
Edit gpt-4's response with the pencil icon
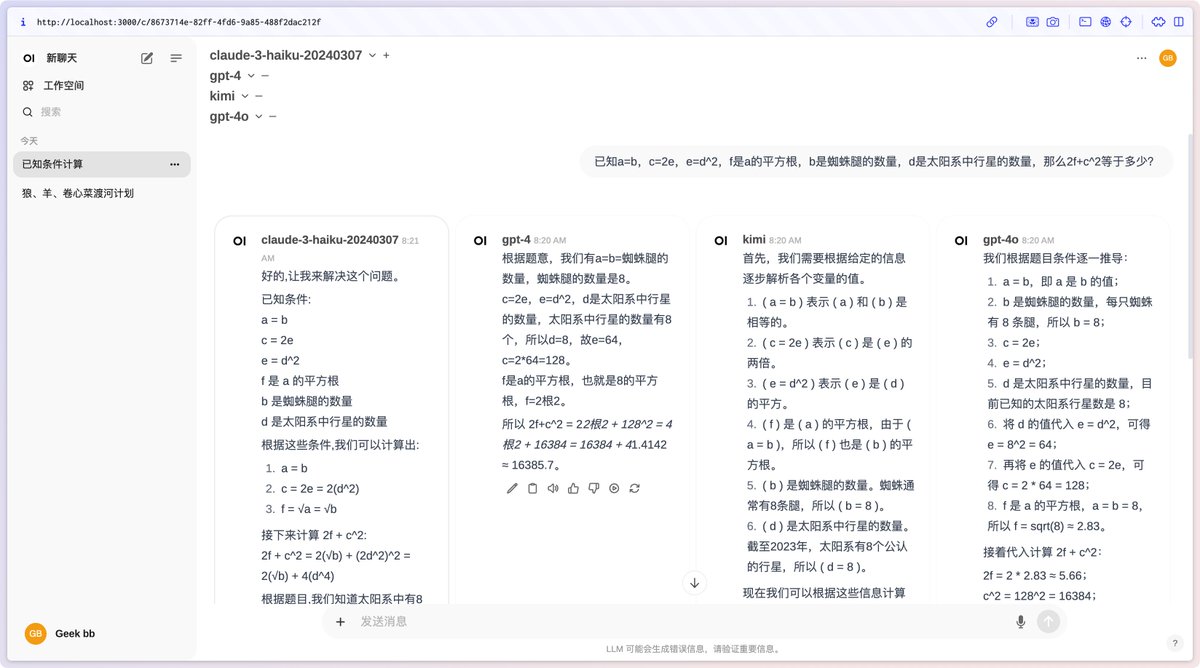[x=511, y=488]
